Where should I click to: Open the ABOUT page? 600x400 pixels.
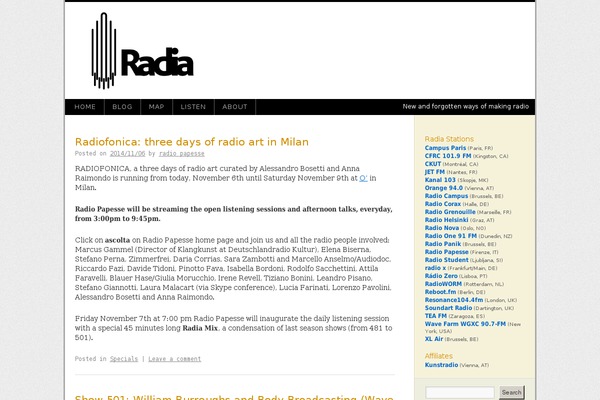235,107
